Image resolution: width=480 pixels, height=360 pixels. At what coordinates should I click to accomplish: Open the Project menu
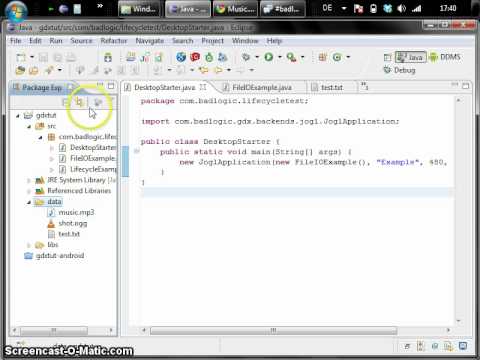tap(212, 41)
